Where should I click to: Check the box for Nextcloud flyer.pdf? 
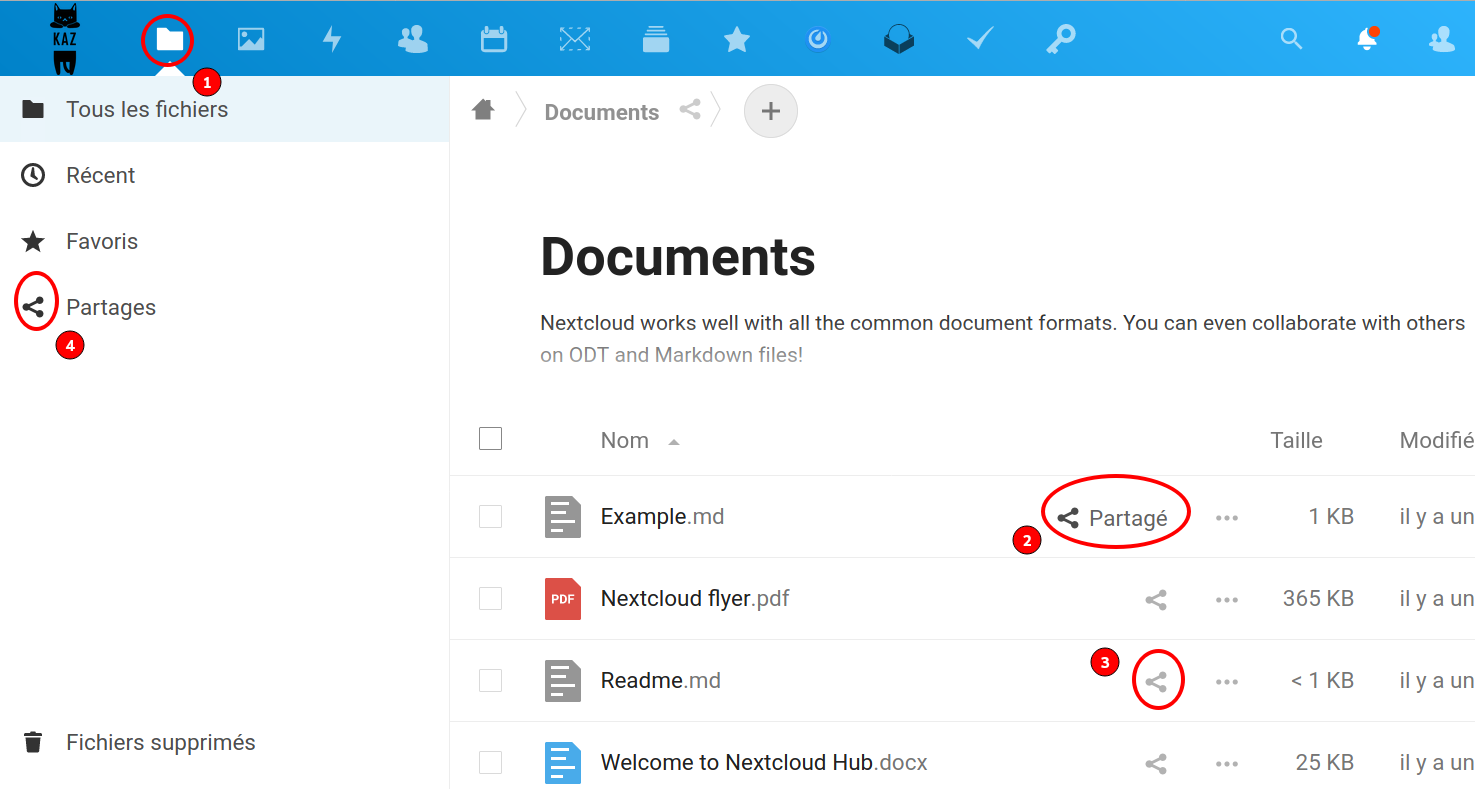click(490, 599)
